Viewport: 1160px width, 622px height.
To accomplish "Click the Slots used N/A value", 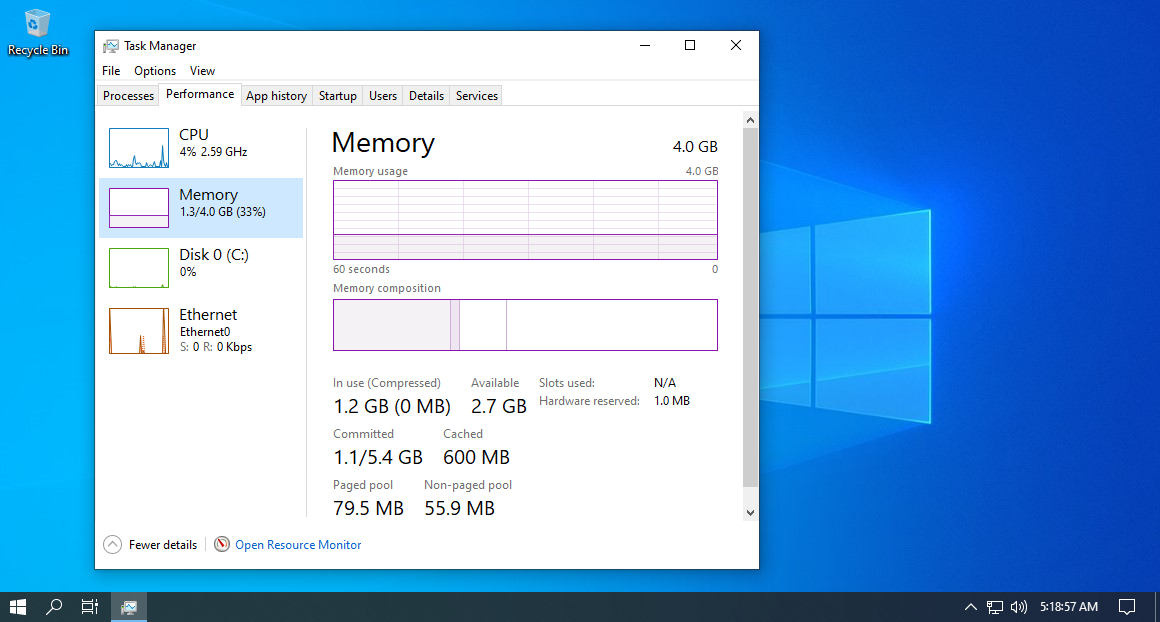I will pos(665,383).
